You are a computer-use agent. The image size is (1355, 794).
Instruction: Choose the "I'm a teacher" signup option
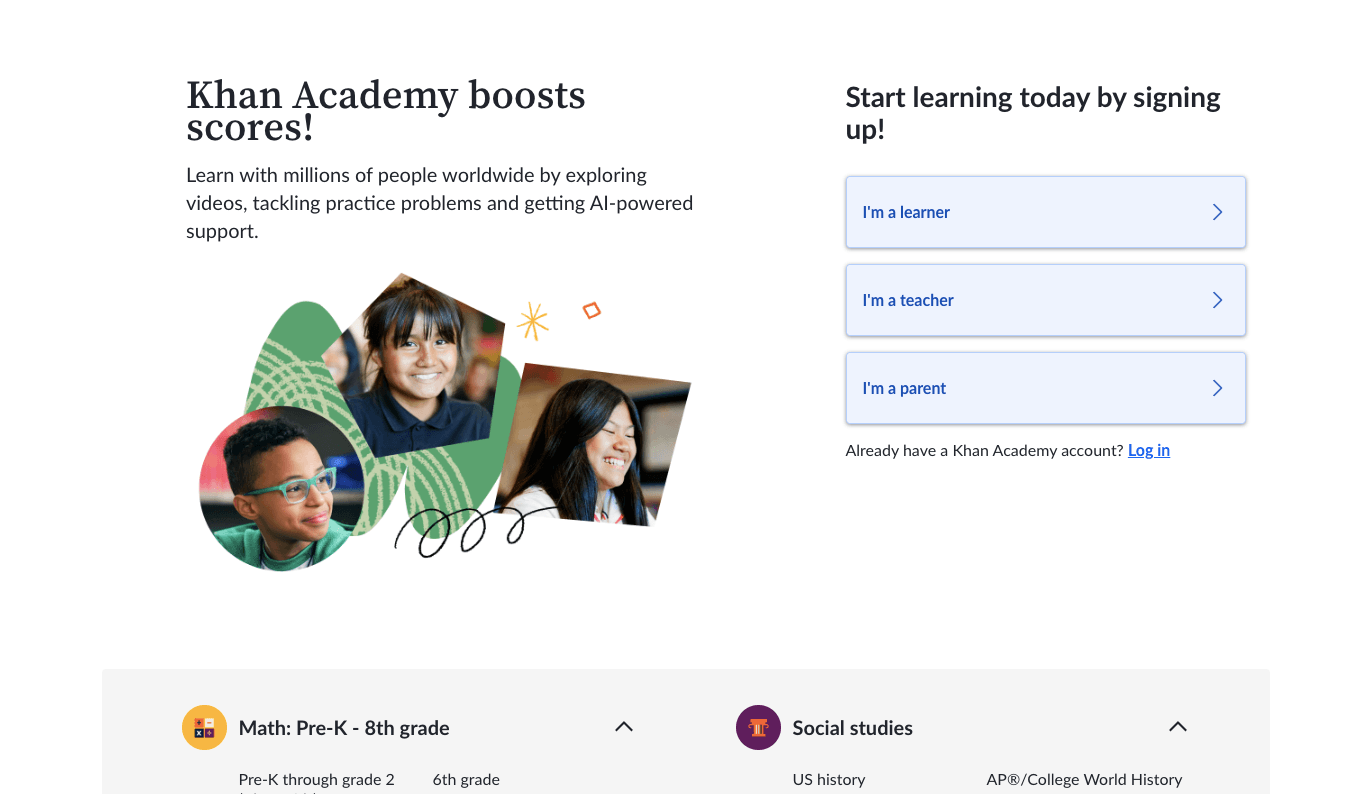coord(1045,300)
